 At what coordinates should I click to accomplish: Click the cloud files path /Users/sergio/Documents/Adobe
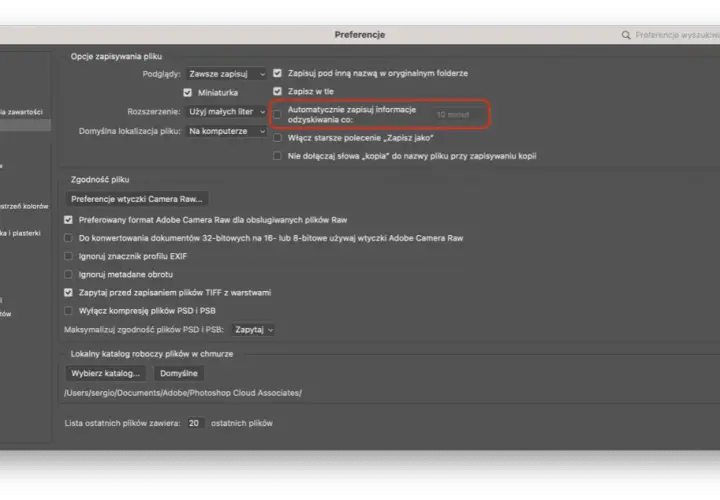coord(183,393)
